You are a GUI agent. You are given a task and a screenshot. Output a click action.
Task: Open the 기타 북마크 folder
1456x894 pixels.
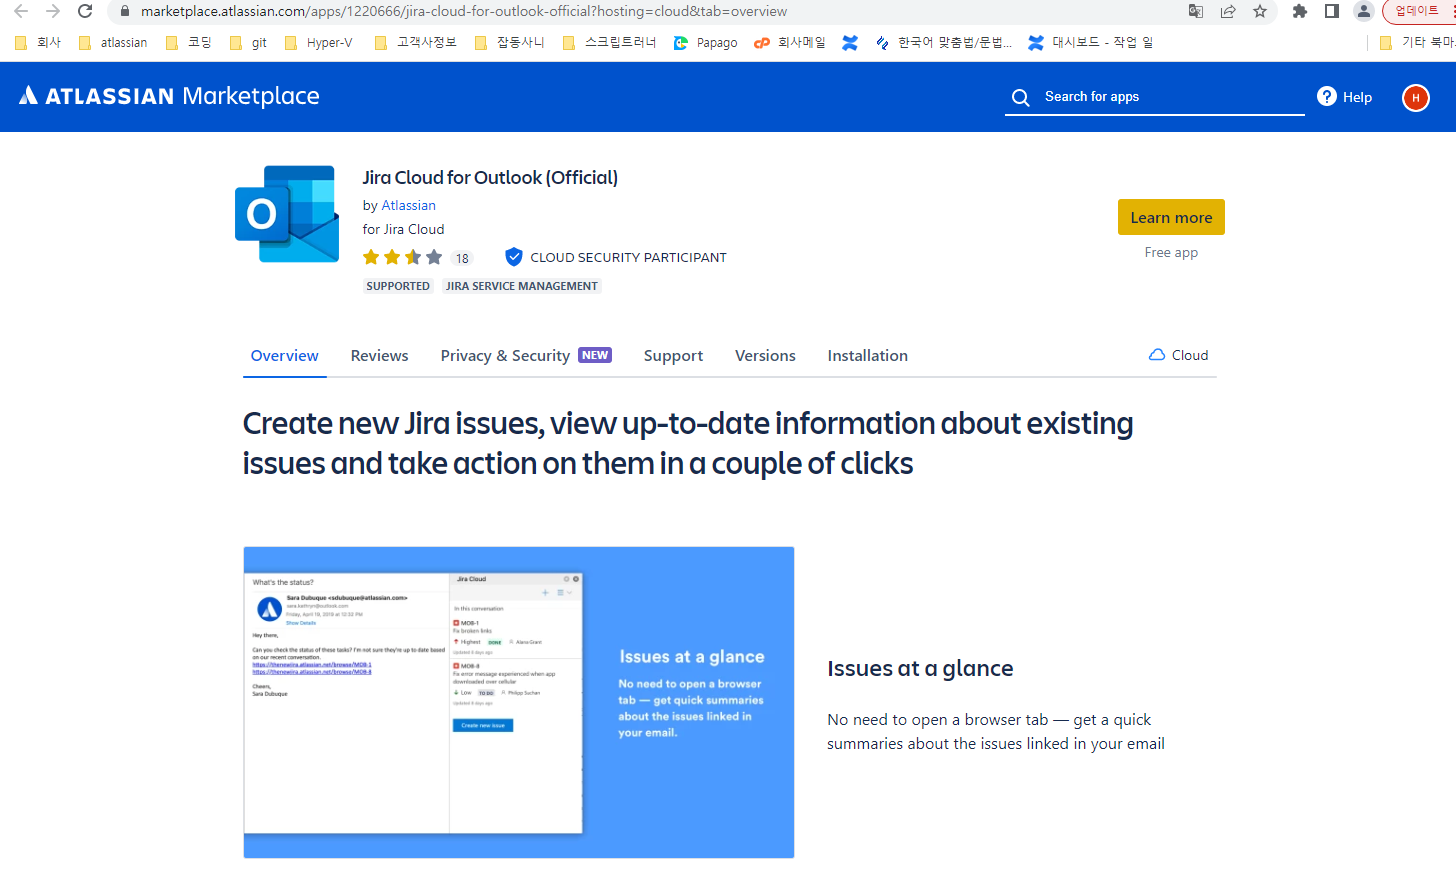(1416, 42)
